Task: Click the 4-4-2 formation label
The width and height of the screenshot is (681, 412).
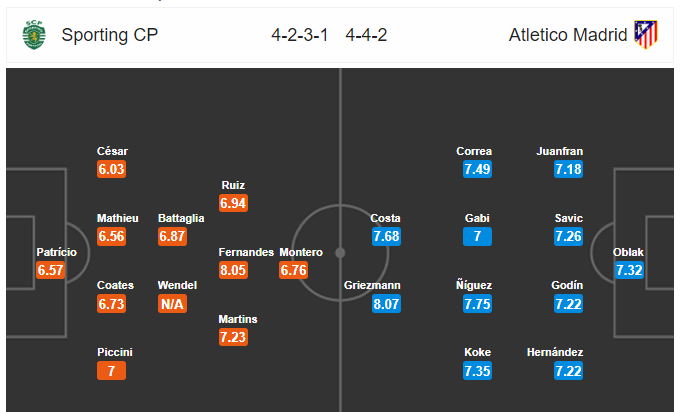Action: click(x=366, y=35)
